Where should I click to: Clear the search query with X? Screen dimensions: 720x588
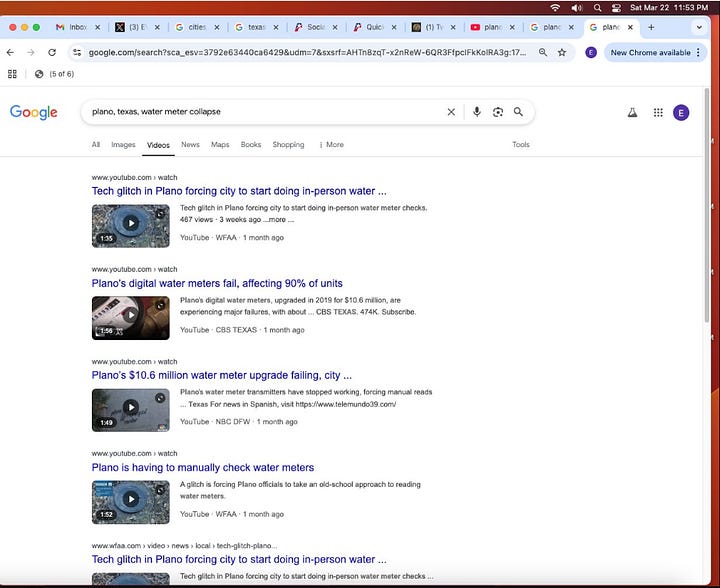pyautogui.click(x=451, y=112)
